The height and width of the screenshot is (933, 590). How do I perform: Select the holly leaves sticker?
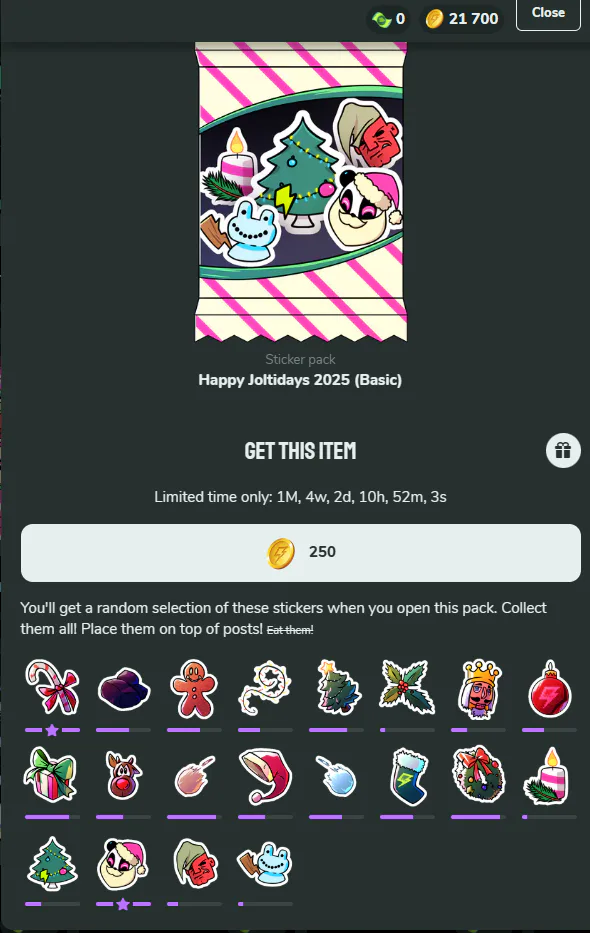407,687
